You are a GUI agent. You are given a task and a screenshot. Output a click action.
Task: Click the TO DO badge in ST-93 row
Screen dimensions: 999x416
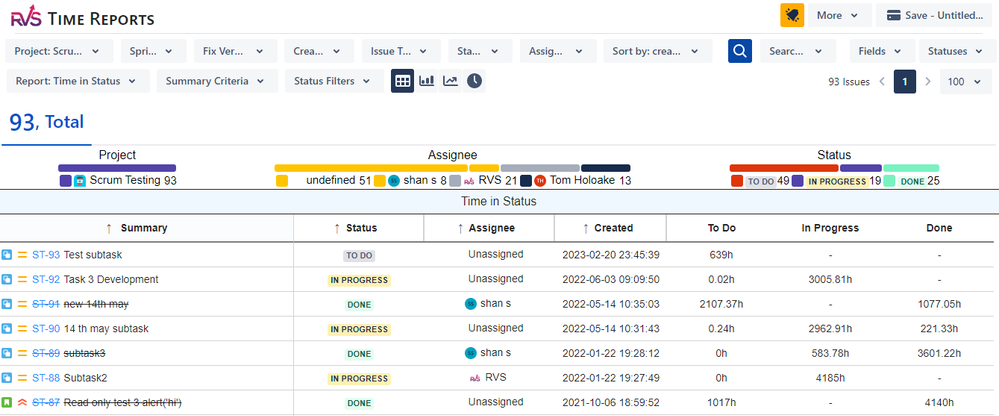tap(359, 255)
